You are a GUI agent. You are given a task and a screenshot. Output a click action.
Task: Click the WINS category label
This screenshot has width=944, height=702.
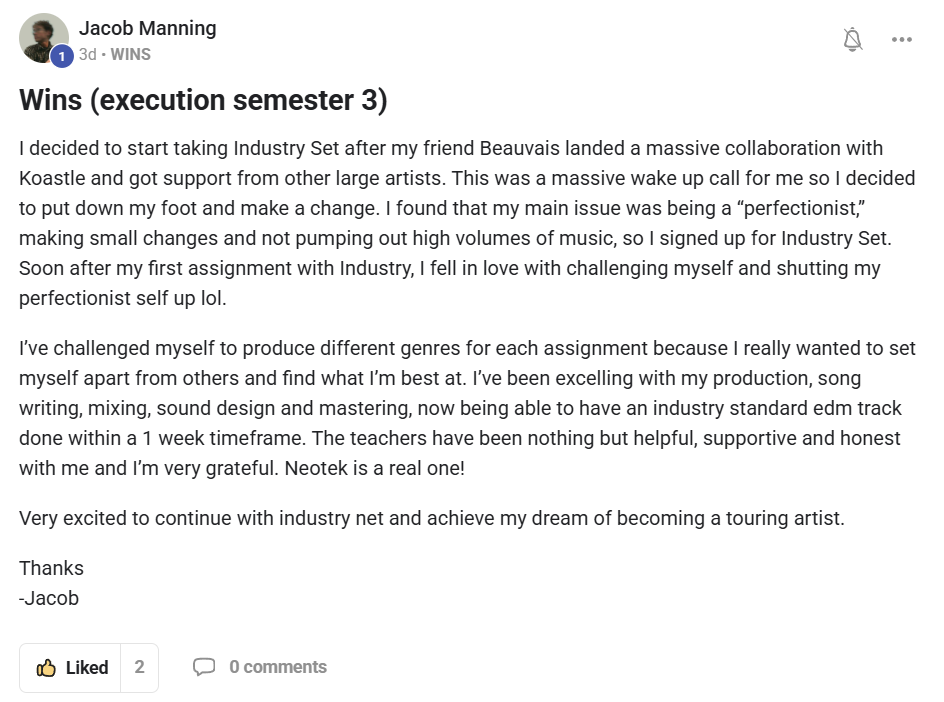[130, 55]
